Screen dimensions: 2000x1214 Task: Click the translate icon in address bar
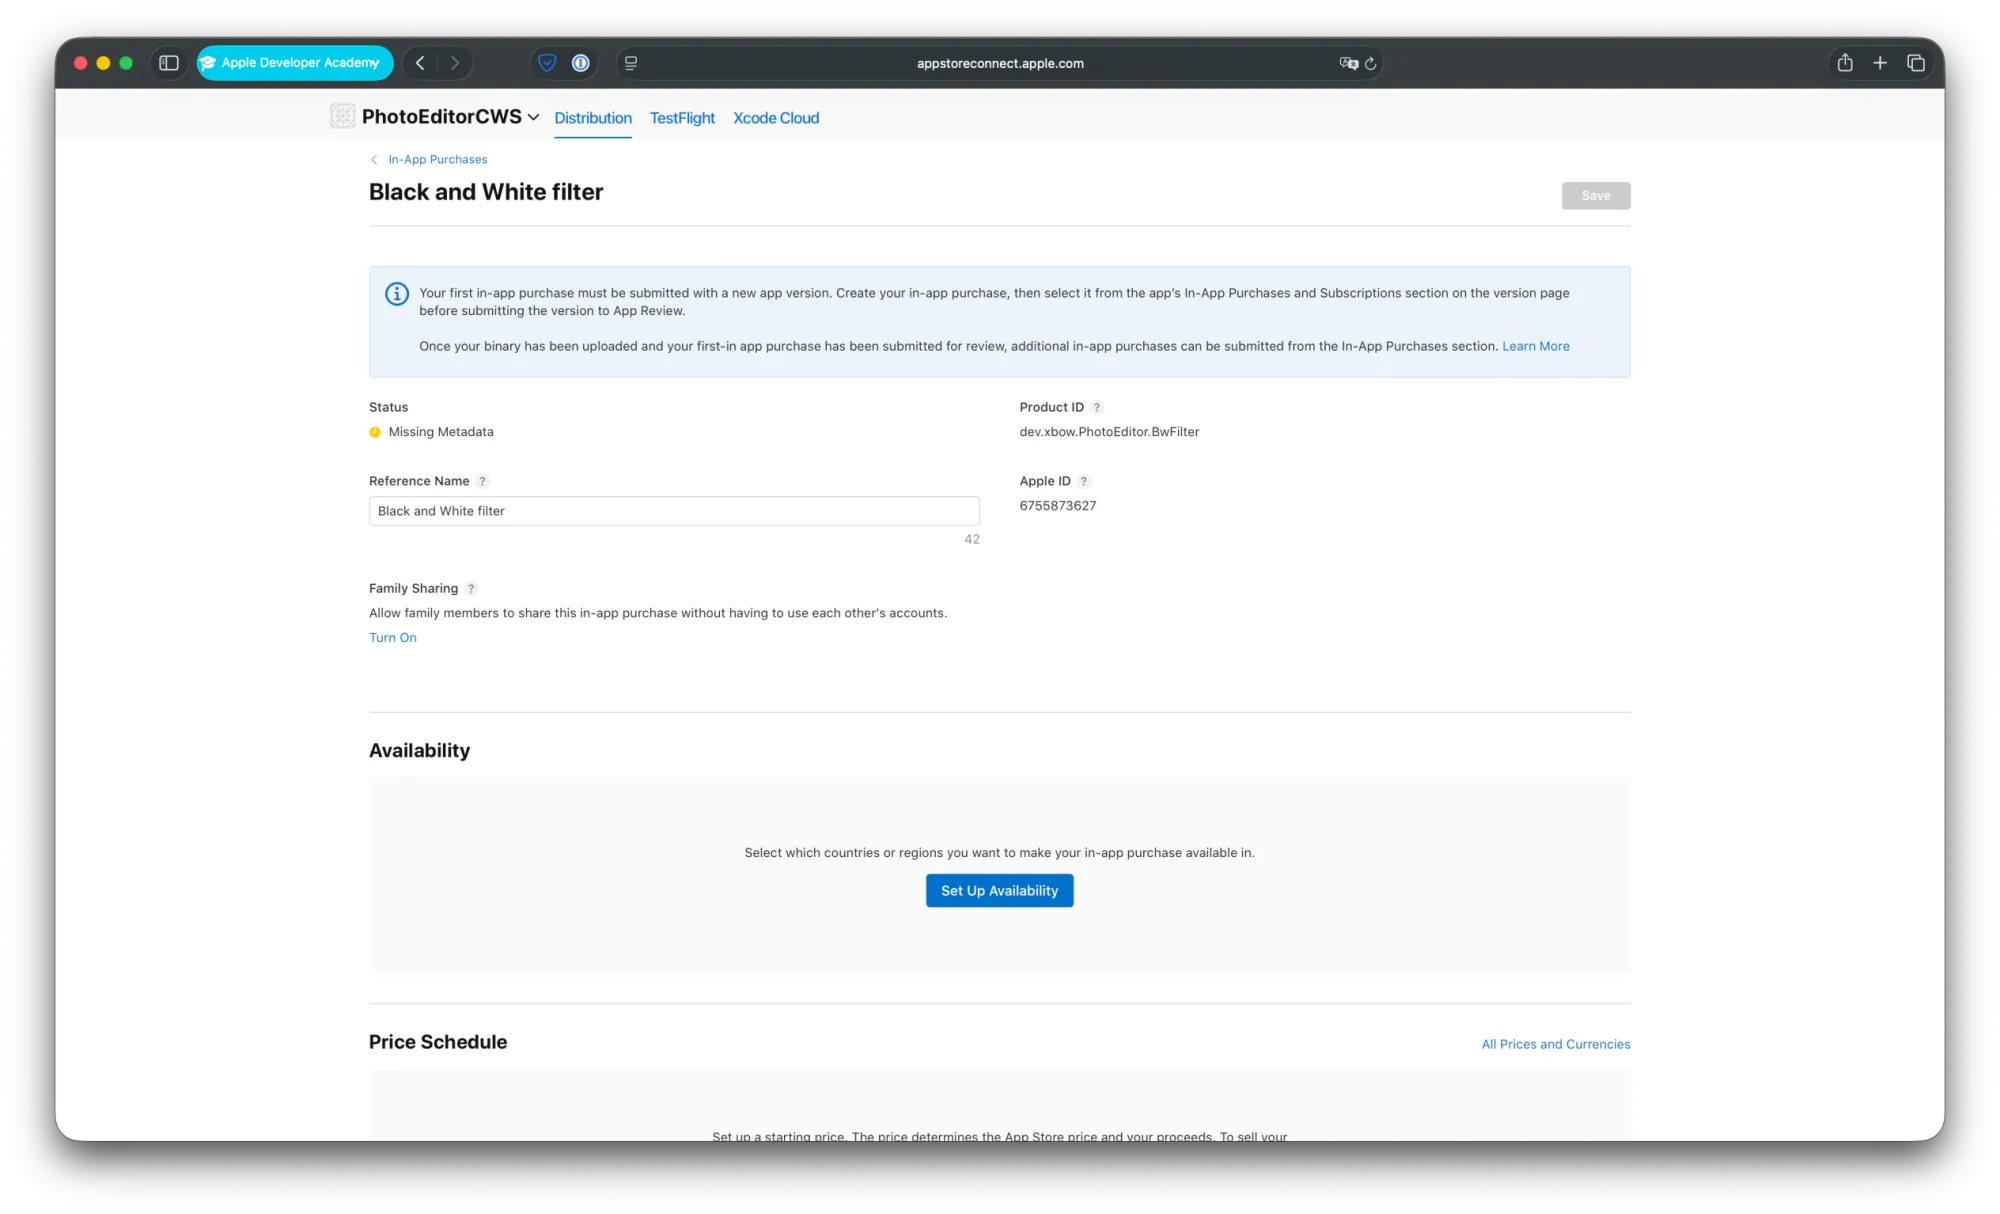[1348, 63]
